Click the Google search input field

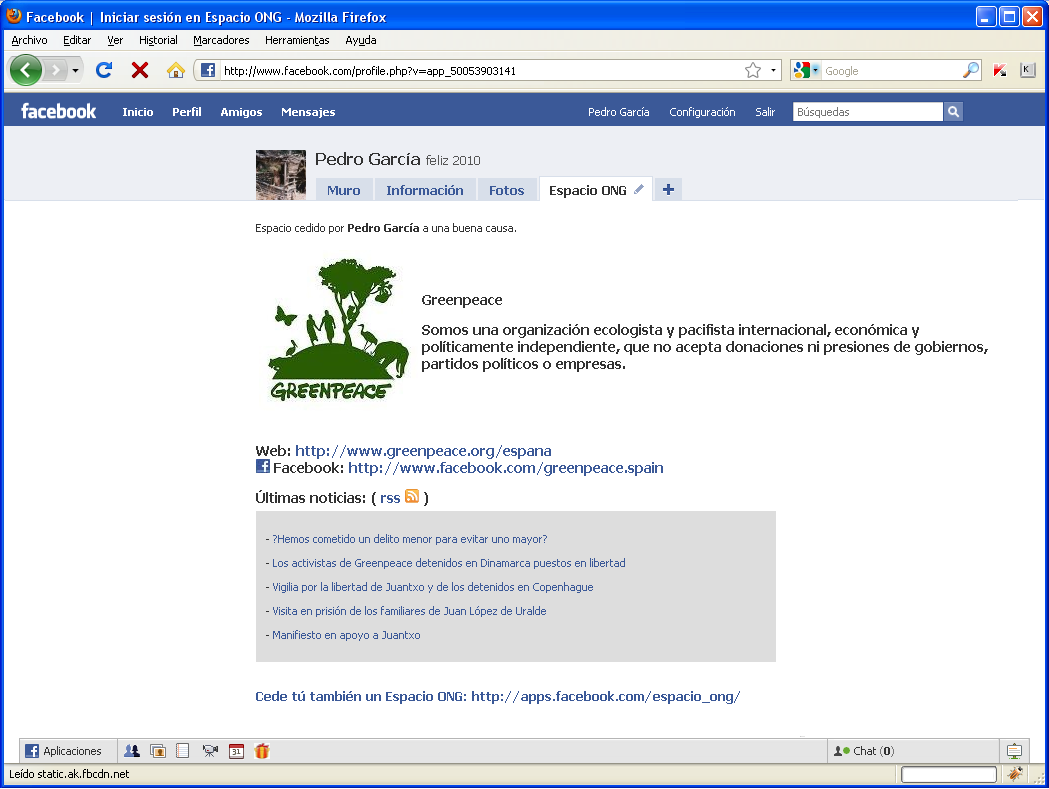point(890,71)
